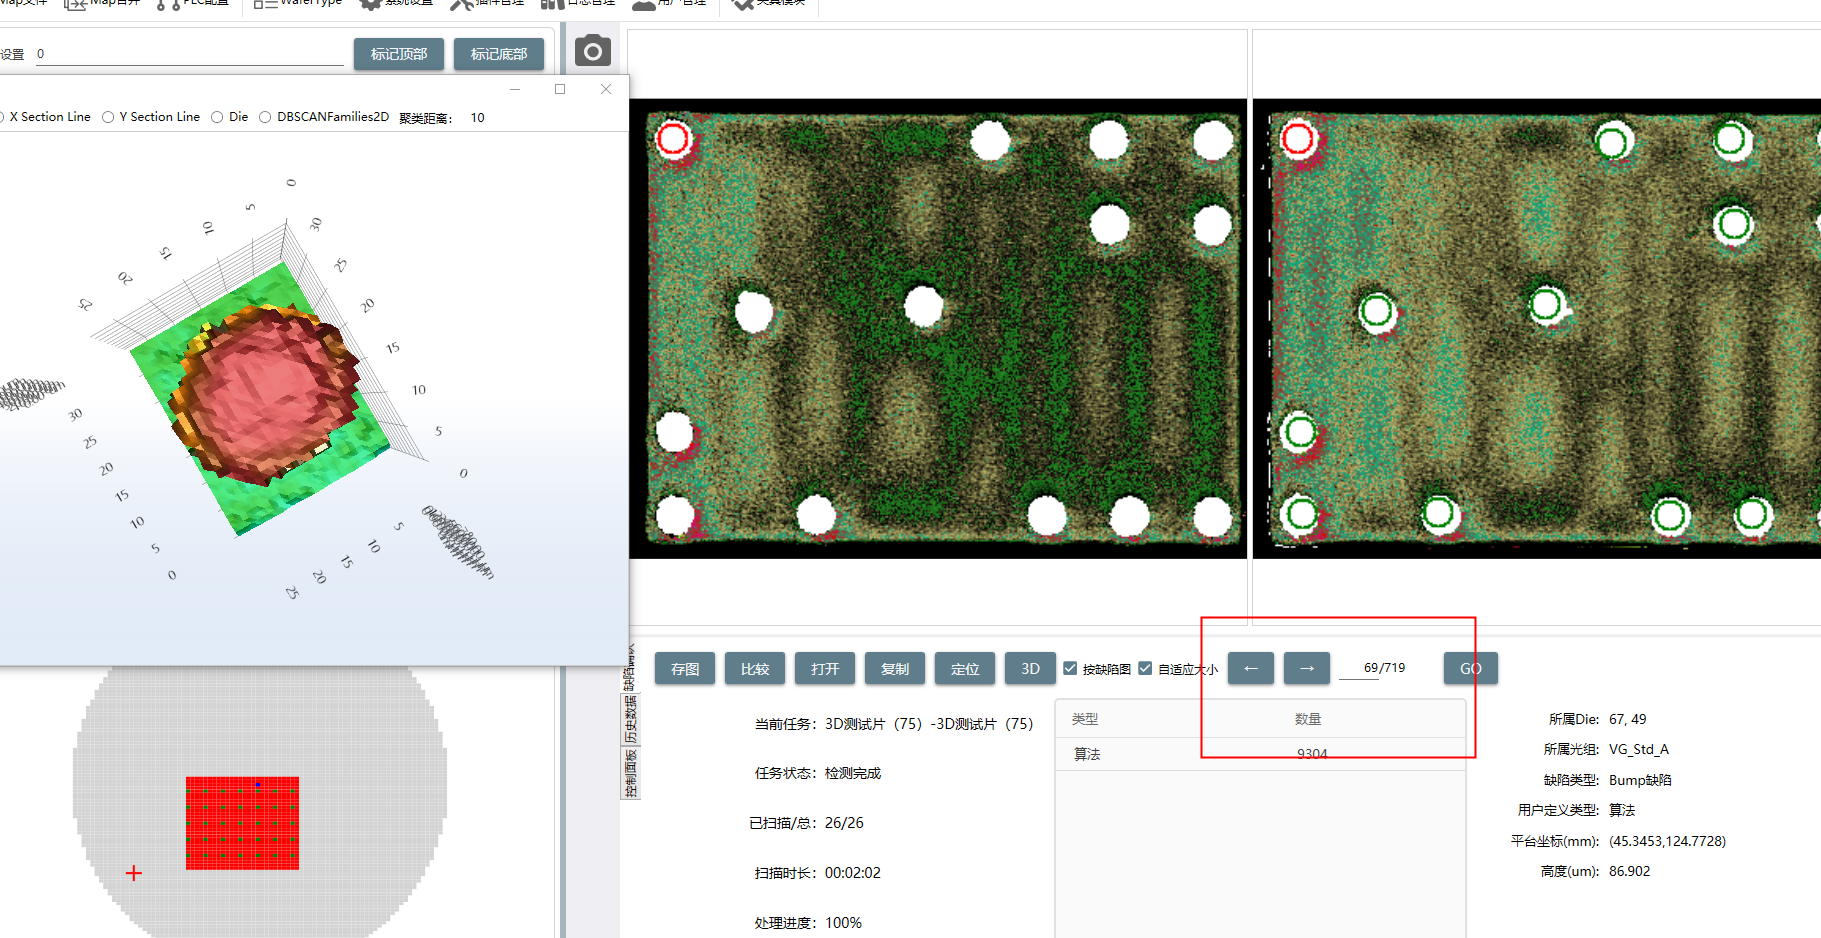This screenshot has width=1821, height=938.
Task: Switch to the 控制面板 vertical tab
Action: click(630, 773)
